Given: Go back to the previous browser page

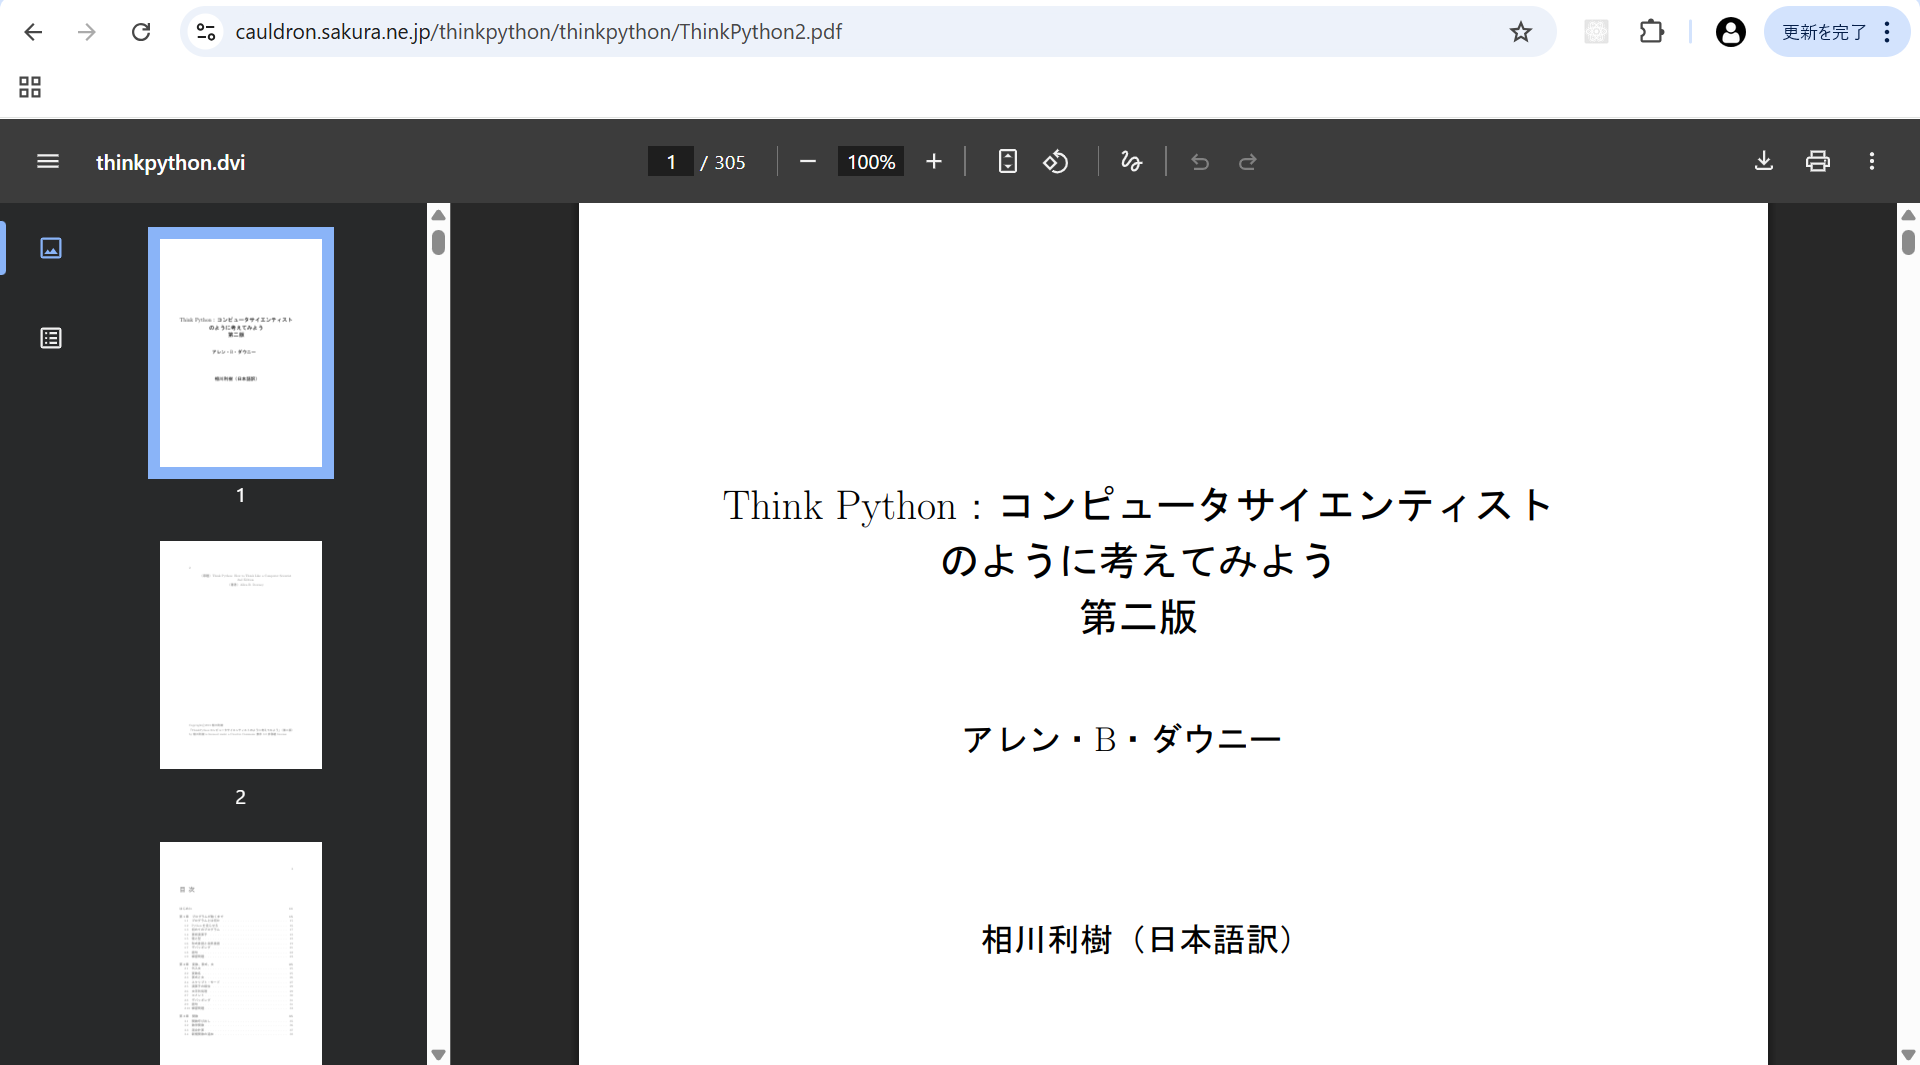Looking at the screenshot, I should tap(33, 32).
